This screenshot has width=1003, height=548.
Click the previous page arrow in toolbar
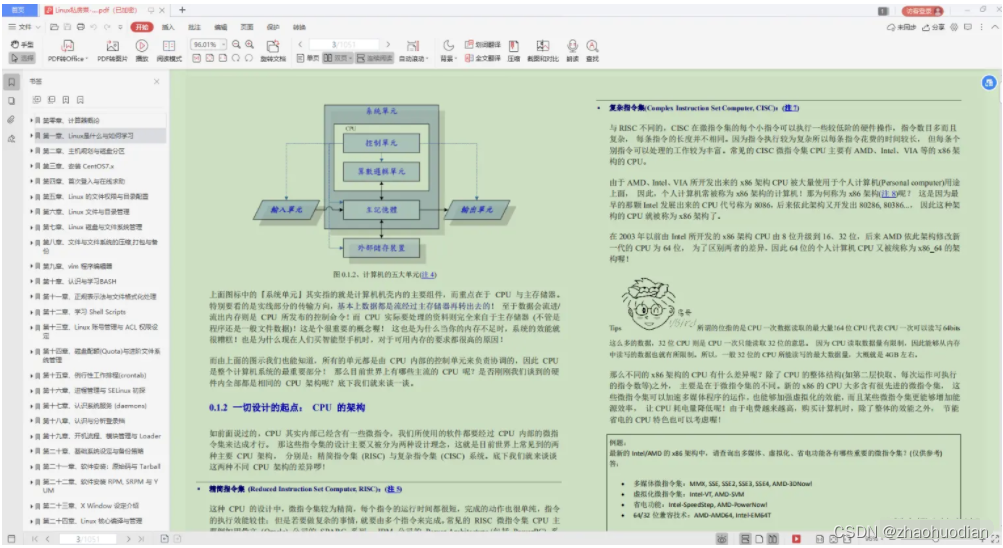coord(301,45)
